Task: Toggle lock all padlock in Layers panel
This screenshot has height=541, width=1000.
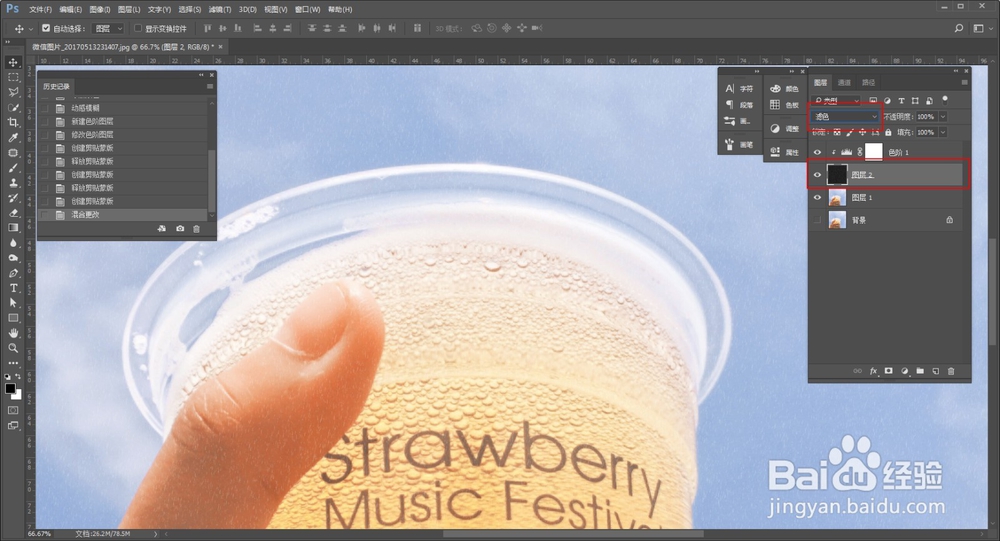Action: [x=888, y=132]
